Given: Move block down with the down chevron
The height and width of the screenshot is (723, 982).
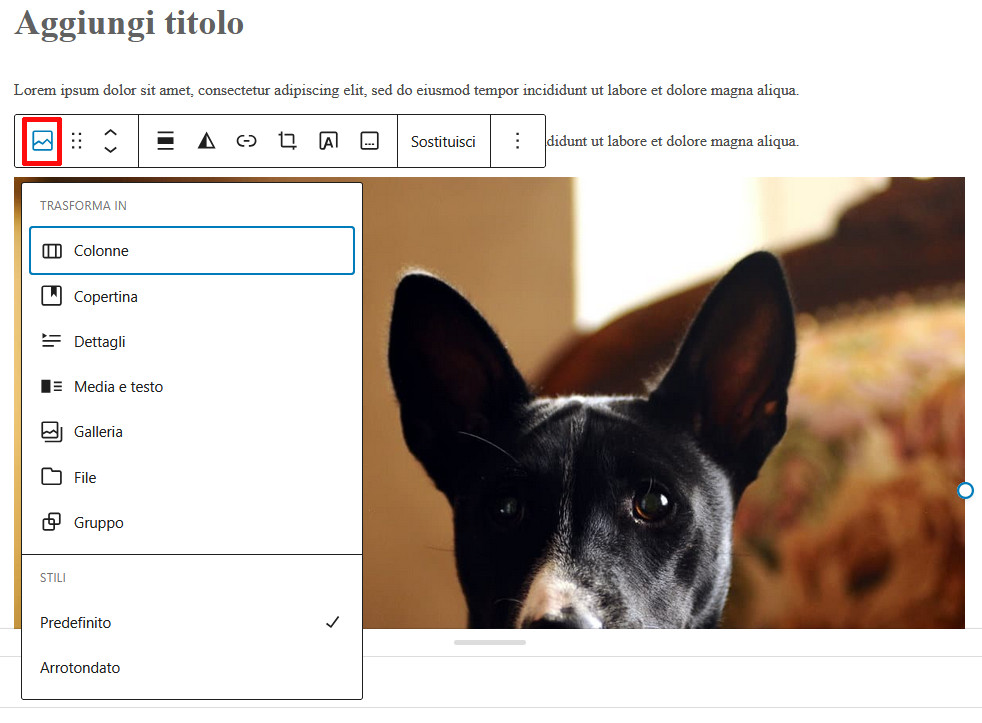Looking at the screenshot, I should tap(110, 150).
